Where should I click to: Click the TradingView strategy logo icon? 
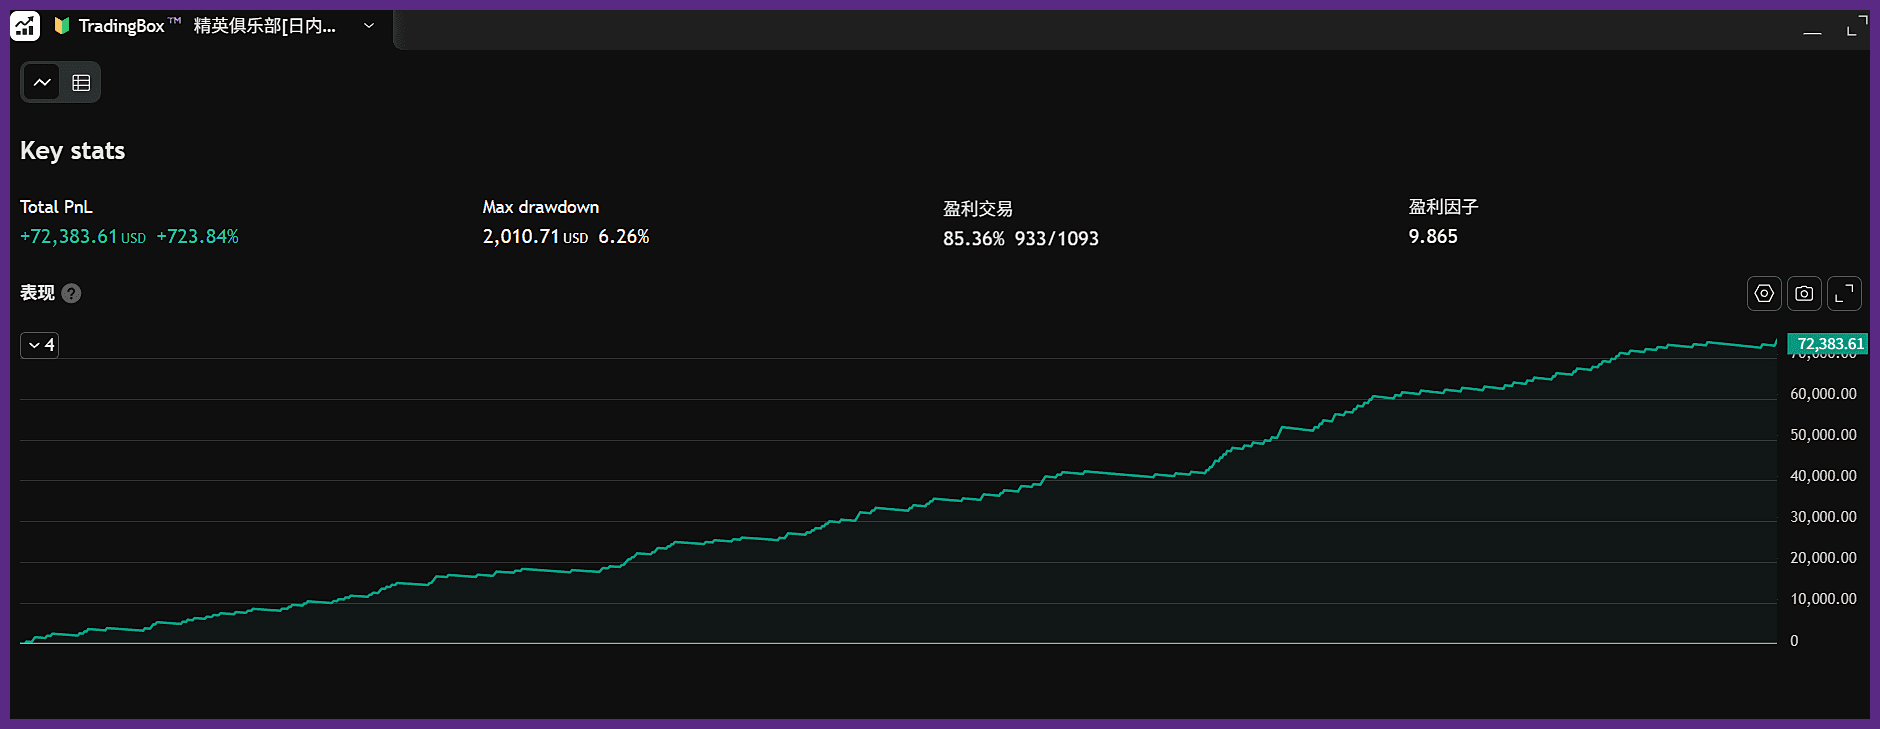(25, 26)
